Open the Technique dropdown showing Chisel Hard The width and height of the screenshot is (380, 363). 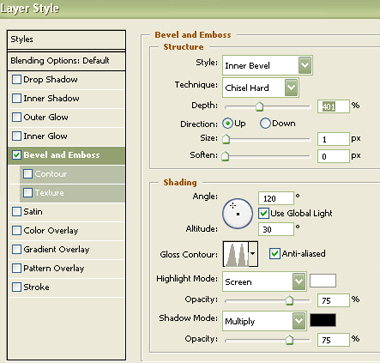(261, 88)
